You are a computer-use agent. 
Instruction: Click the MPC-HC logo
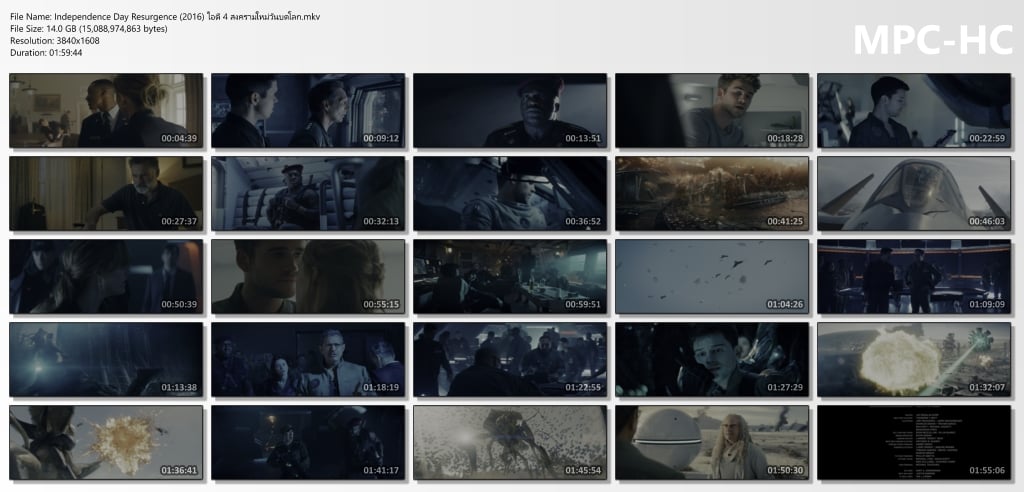(x=932, y=39)
